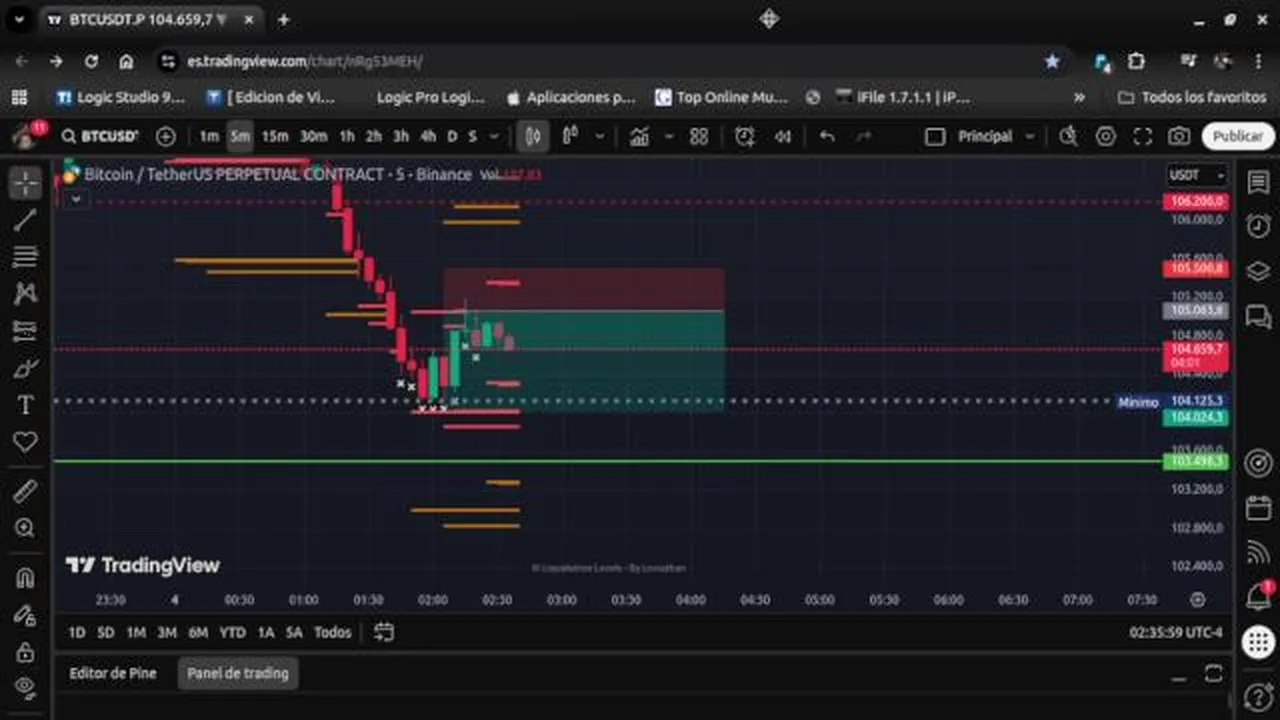The image size is (1280, 720).
Task: Create a price alert
Action: coord(745,136)
